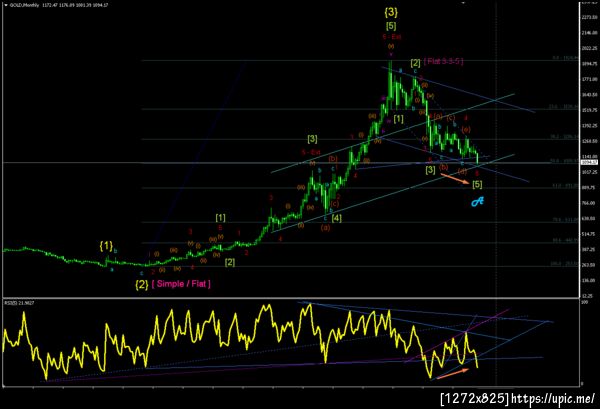Click the highlighted current price tag 1094.17
This screenshot has width=600, height=409.
coord(587,163)
